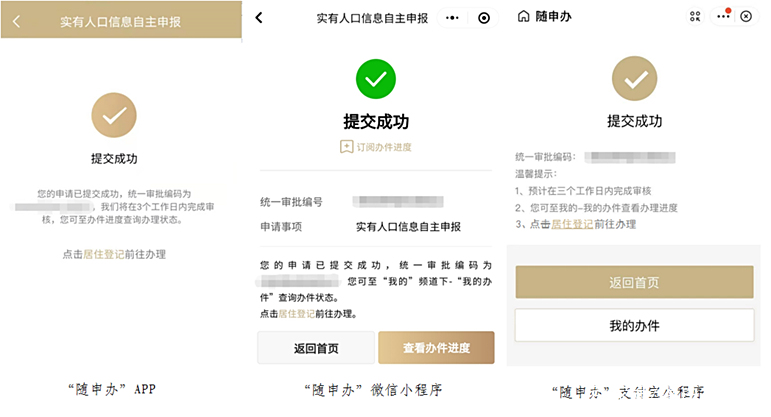This screenshot has width=771, height=417.
Task: Tap the green success checkmark circle
Action: 376,79
